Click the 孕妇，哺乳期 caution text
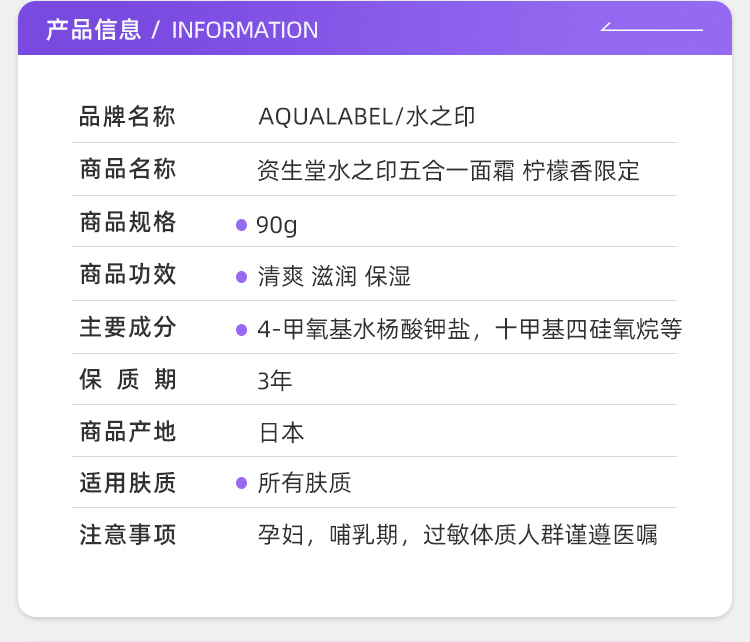 click(328, 535)
